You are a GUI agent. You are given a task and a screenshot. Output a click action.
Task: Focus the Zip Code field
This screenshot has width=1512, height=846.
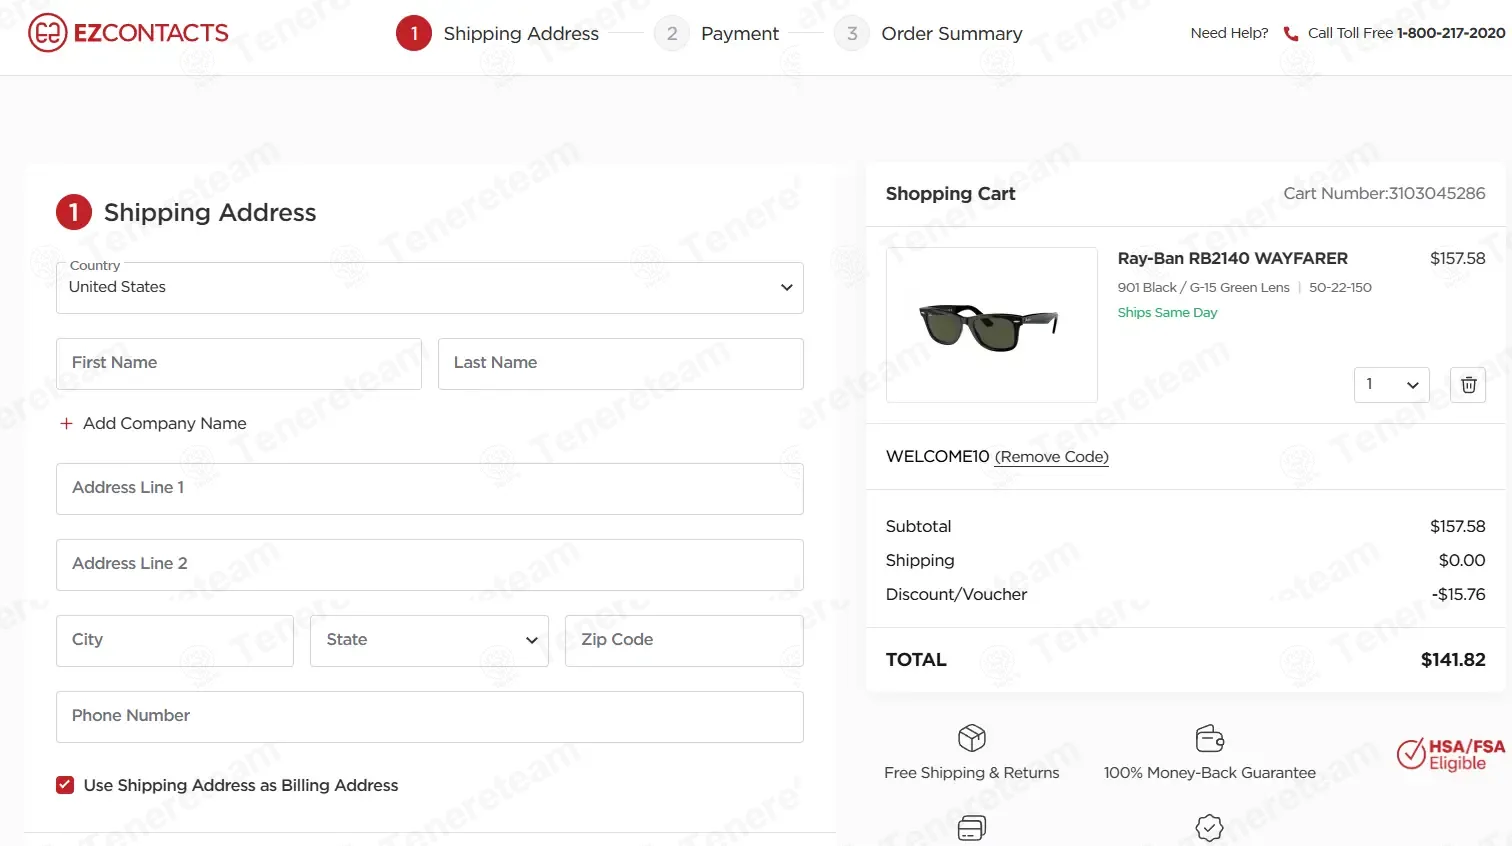[684, 641]
